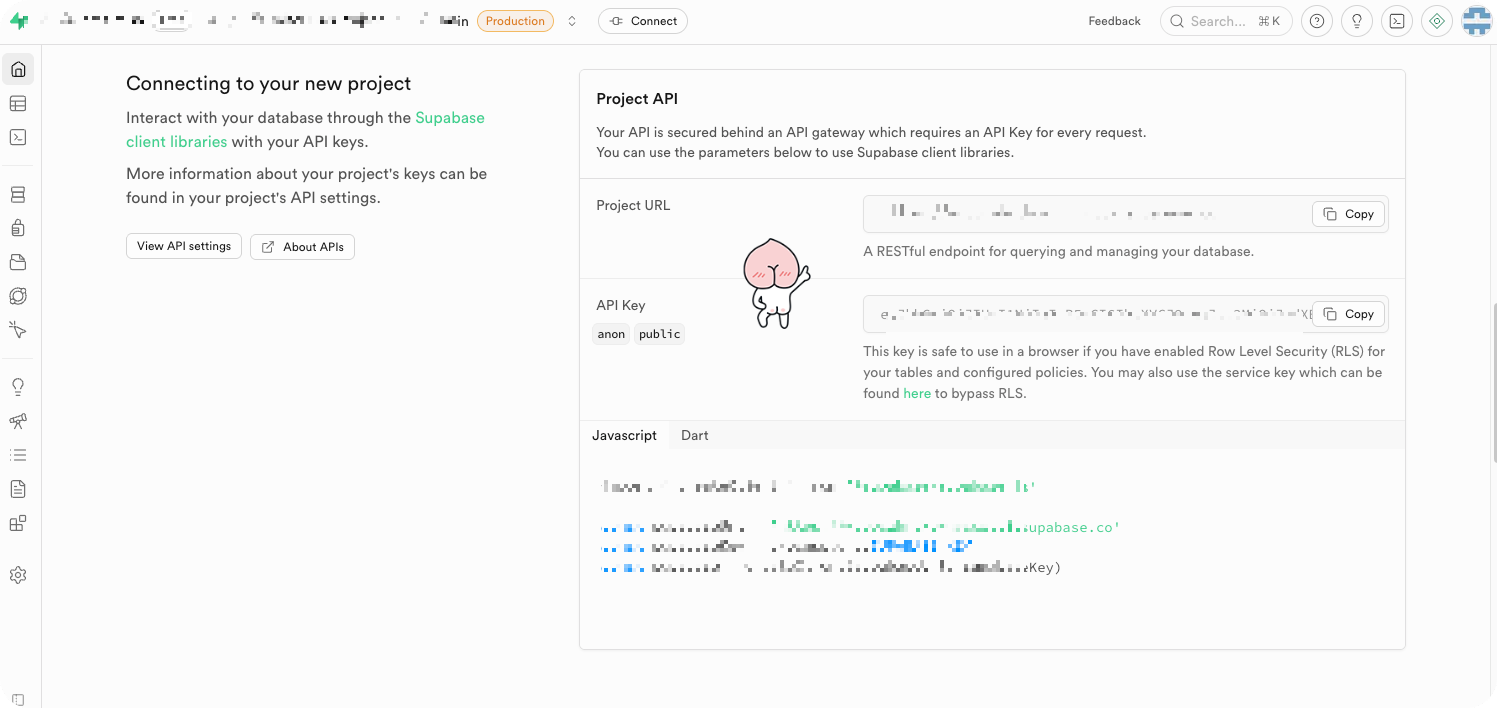Follow the 'here' service key link

(x=917, y=394)
